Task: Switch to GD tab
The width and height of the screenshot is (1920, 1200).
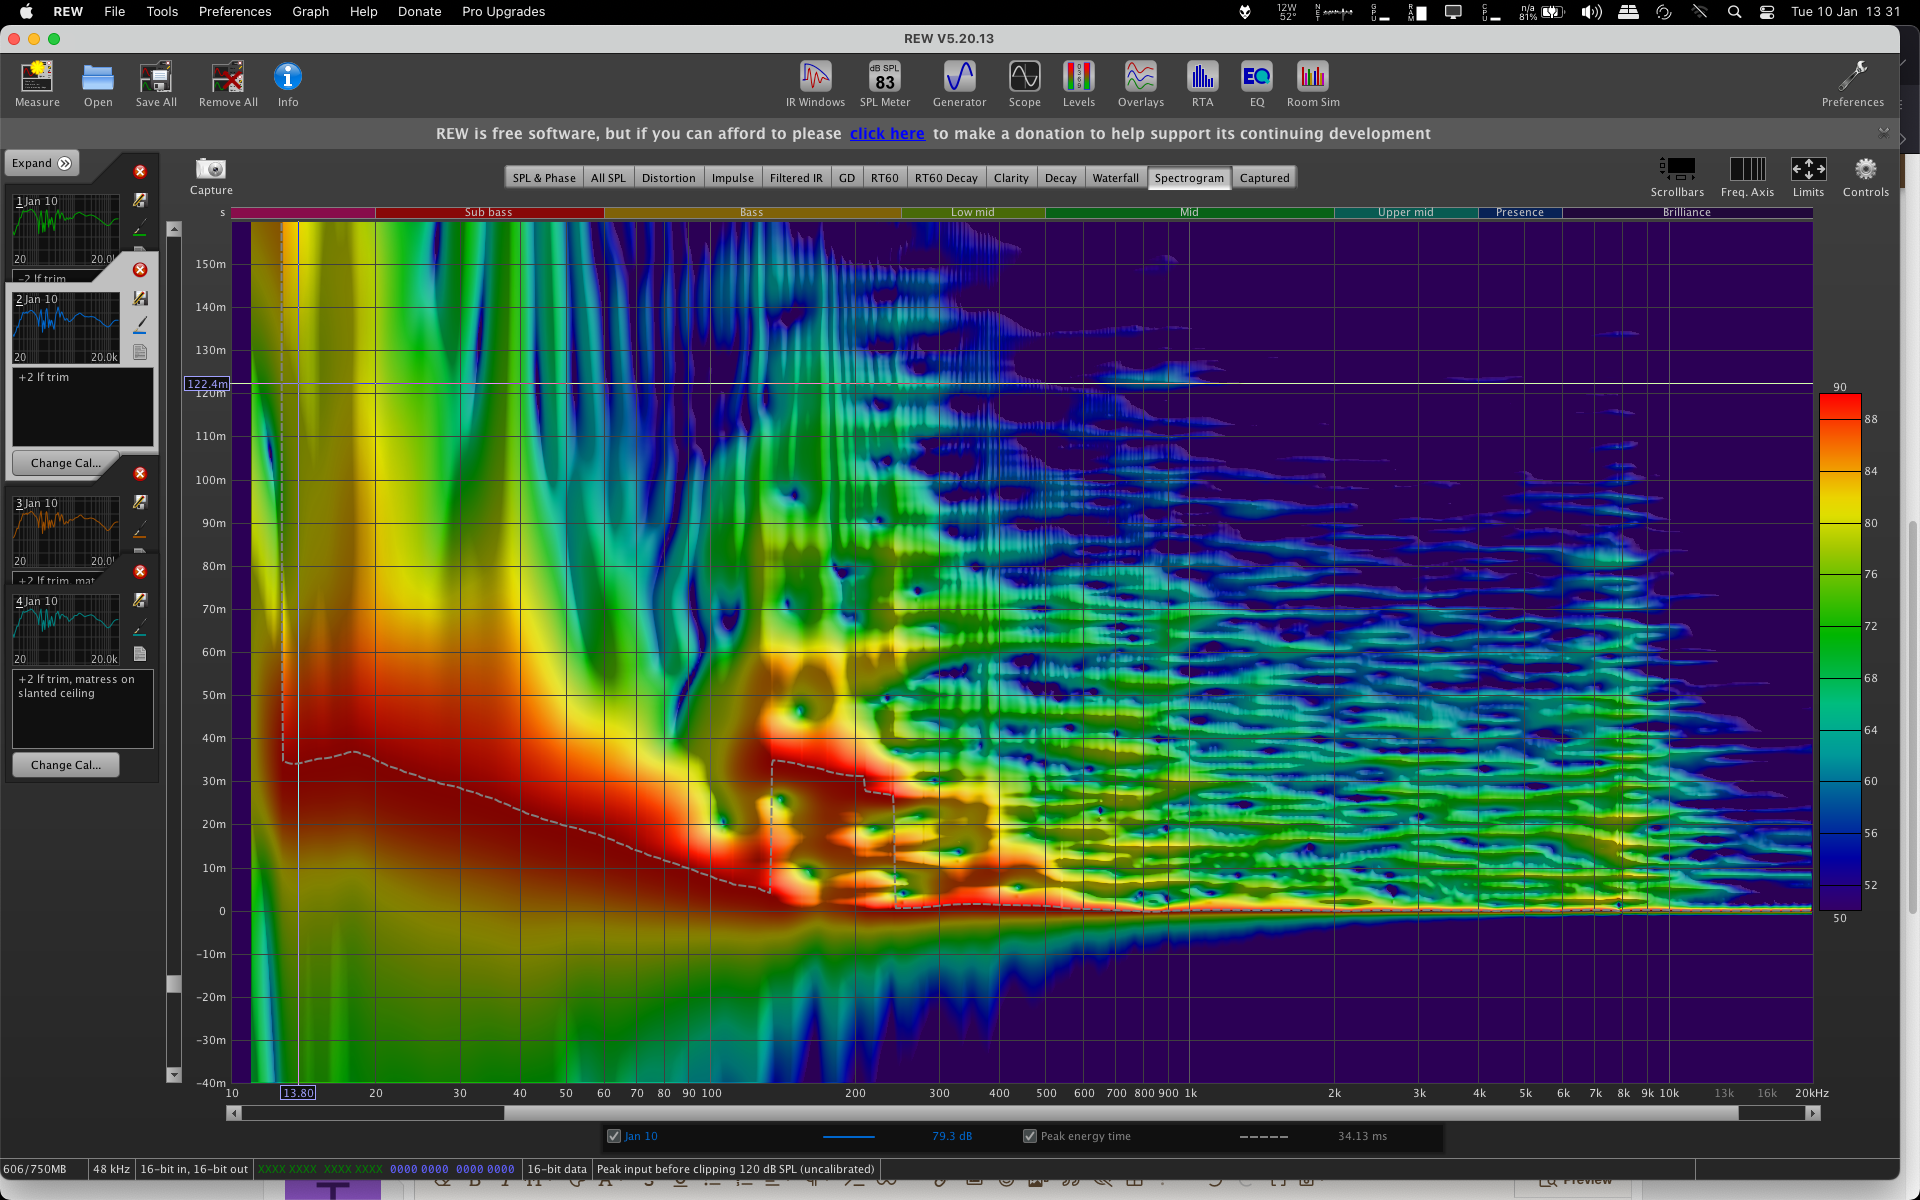Action: [847, 178]
